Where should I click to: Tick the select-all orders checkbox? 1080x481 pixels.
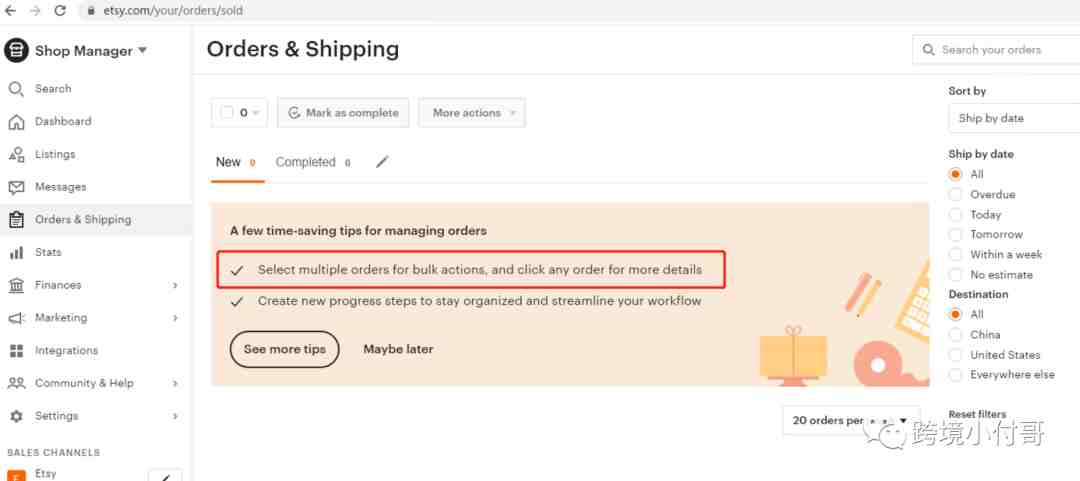pyautogui.click(x=227, y=112)
